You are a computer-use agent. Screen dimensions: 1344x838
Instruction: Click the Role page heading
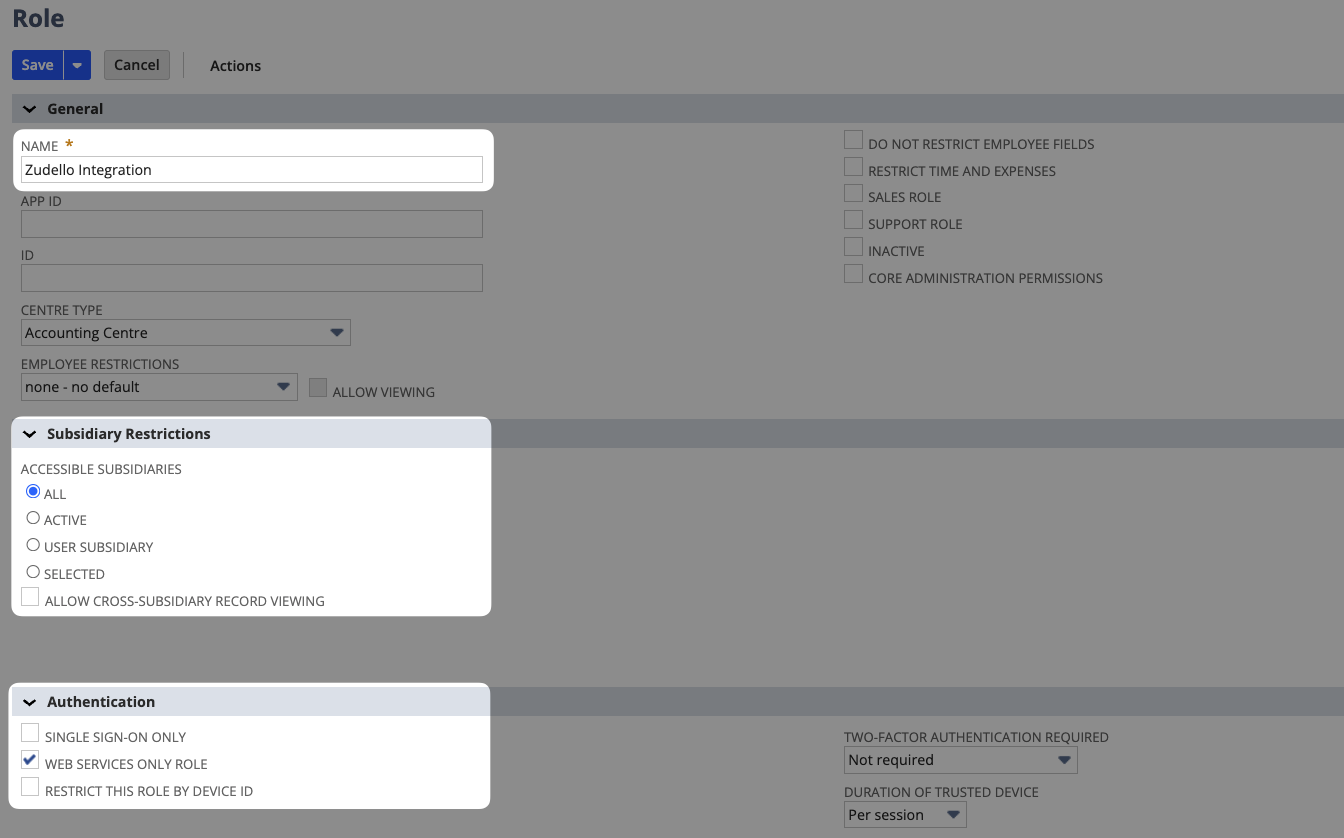point(38,18)
